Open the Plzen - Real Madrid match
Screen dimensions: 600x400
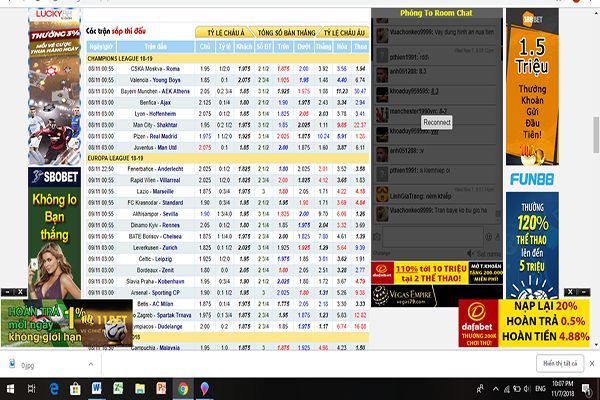(155, 136)
